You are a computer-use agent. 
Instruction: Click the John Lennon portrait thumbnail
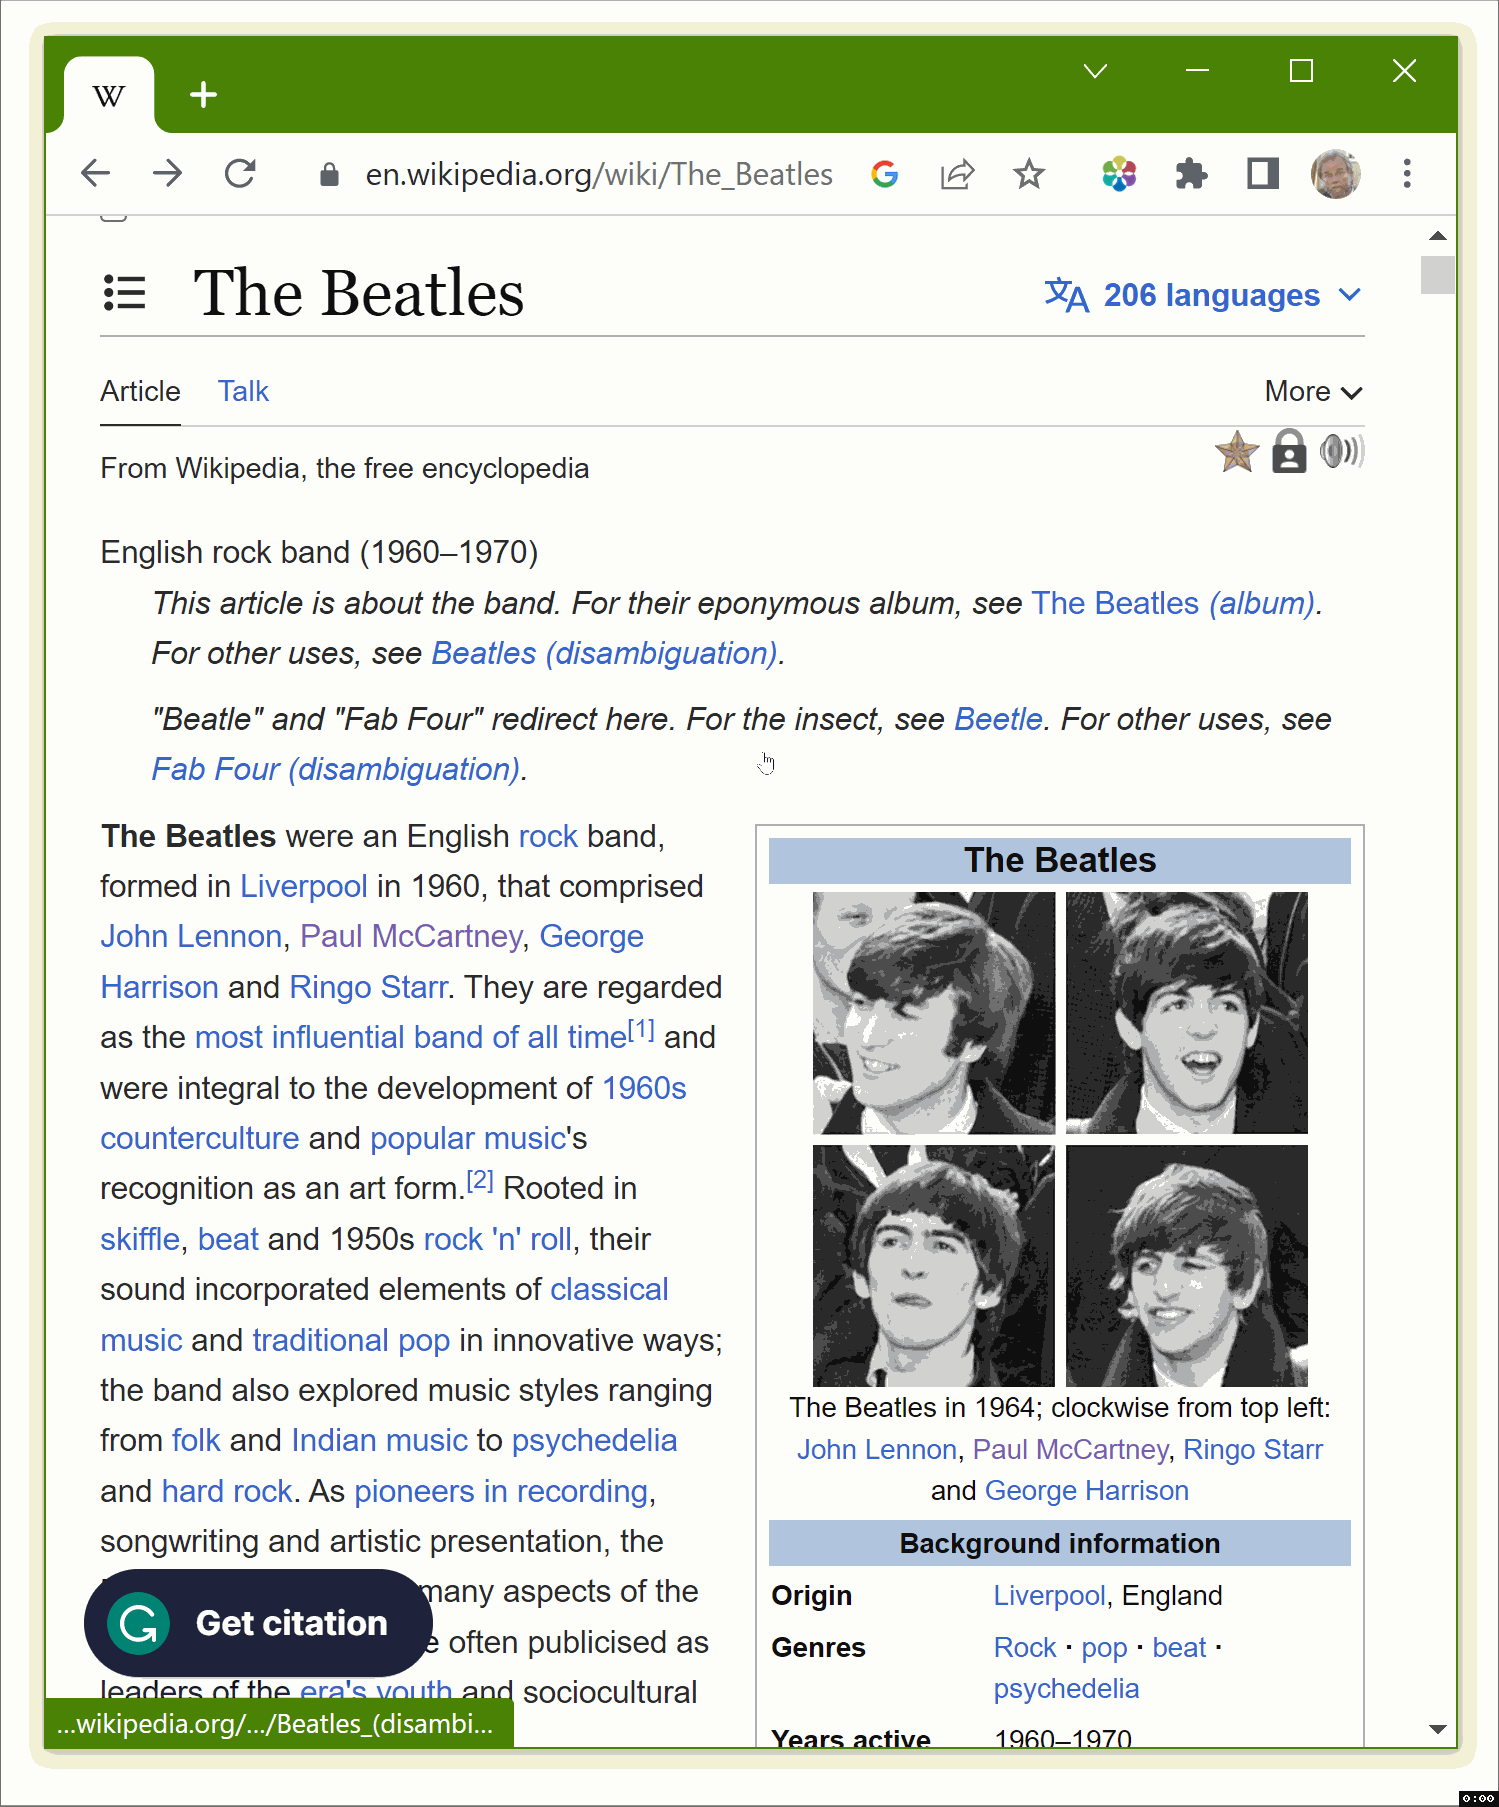click(933, 1012)
